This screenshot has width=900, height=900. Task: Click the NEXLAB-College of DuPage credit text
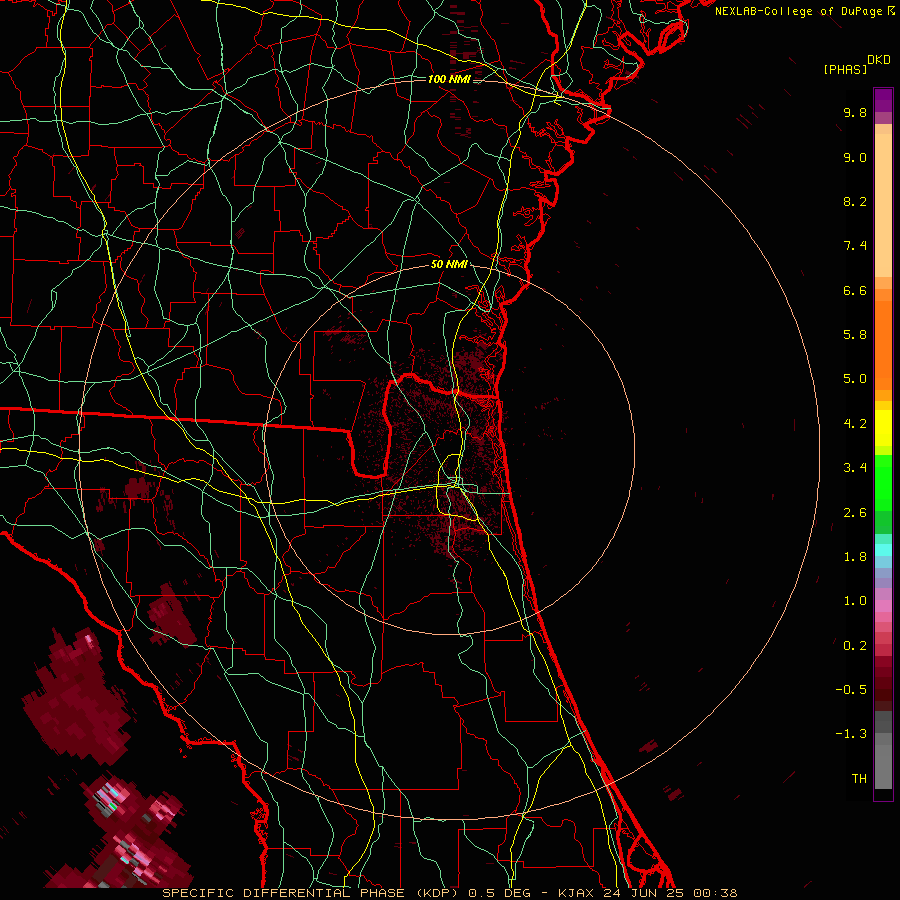(x=798, y=11)
